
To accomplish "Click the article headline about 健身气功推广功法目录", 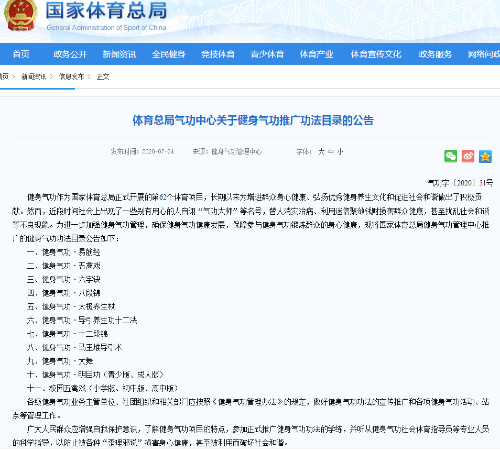I will (x=253, y=120).
